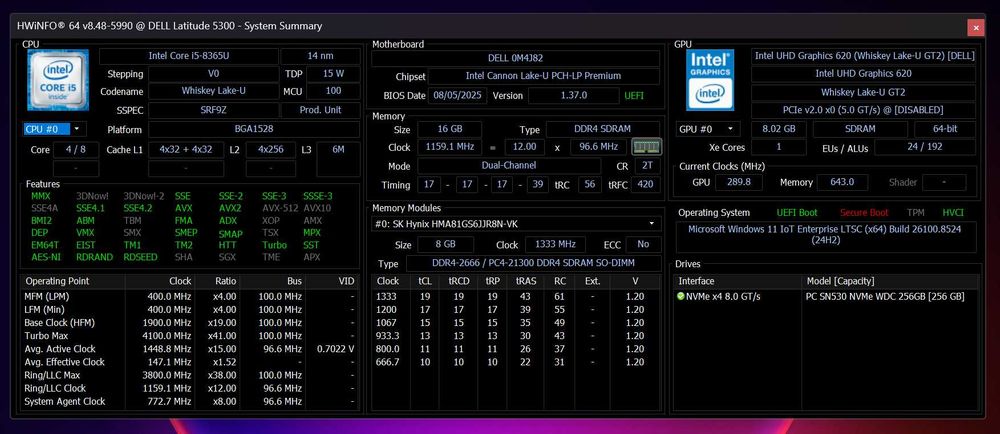Image resolution: width=1000 pixels, height=434 pixels.
Task: Click the Core 4 / 8 value
Action: (76, 150)
